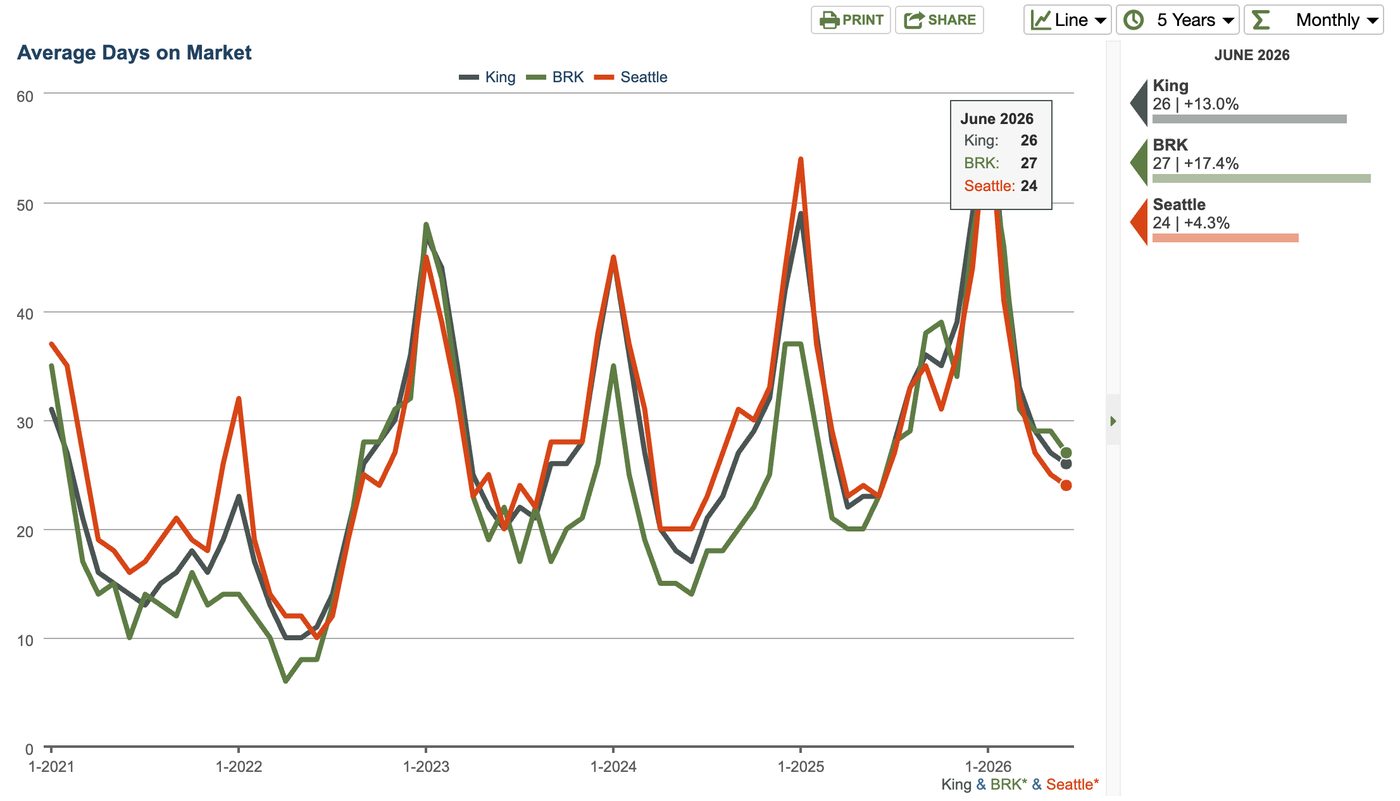The height and width of the screenshot is (801, 1400).
Task: Collapse the side panel with the green triangle
Action: coord(1113,421)
